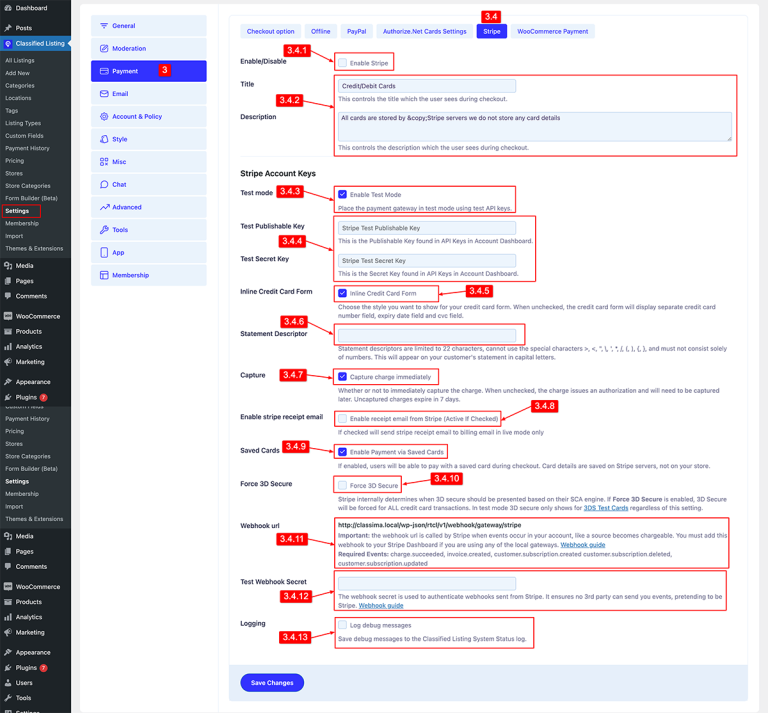
Task: Open the General settings section icon
Action: (x=104, y=25)
